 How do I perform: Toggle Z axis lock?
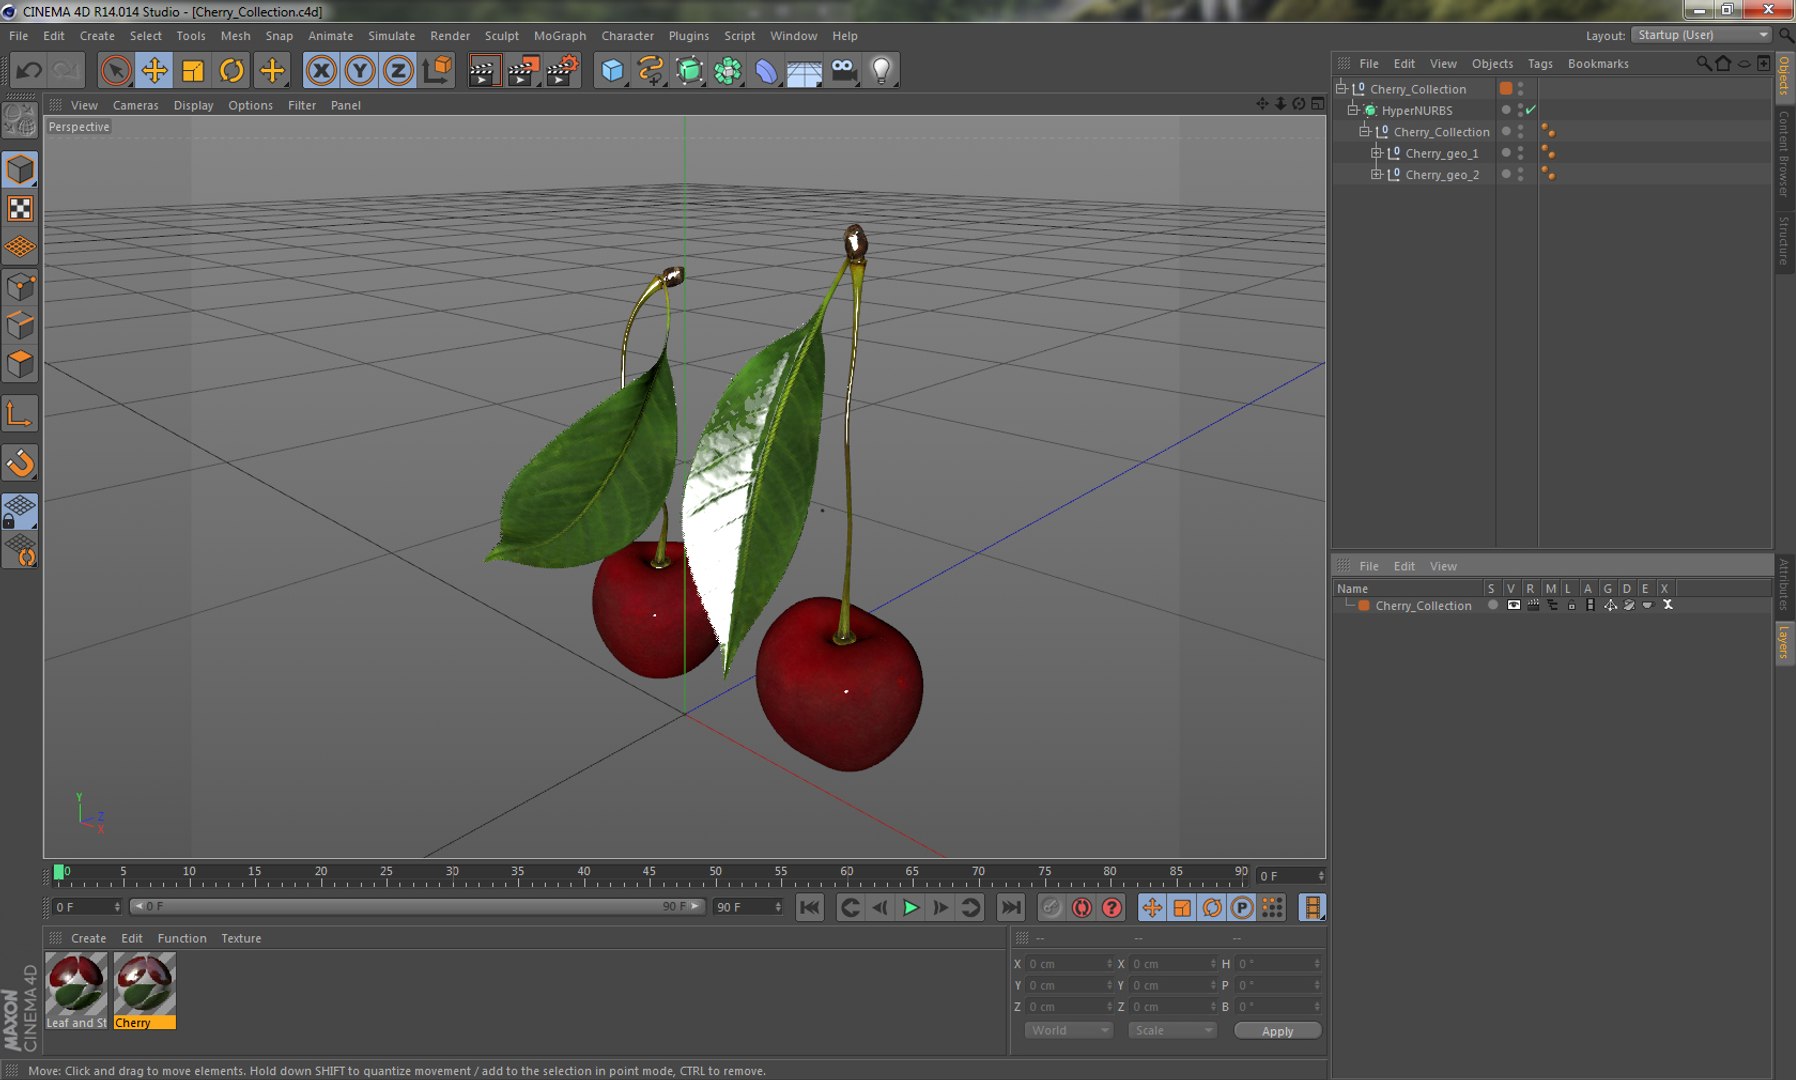click(398, 70)
